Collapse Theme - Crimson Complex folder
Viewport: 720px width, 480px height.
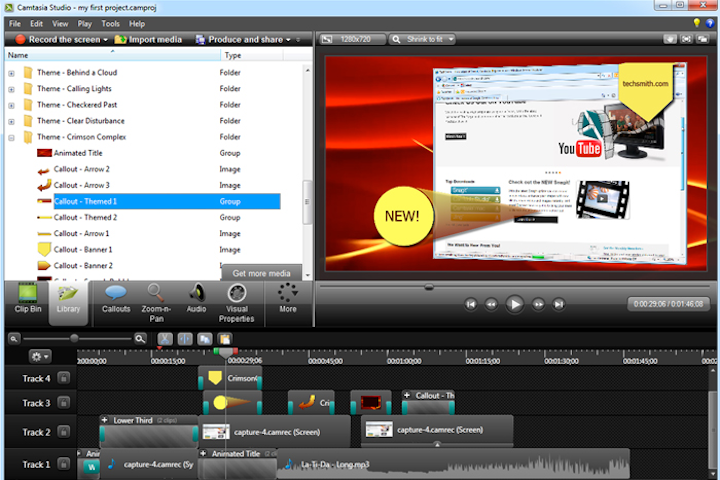click(x=11, y=138)
